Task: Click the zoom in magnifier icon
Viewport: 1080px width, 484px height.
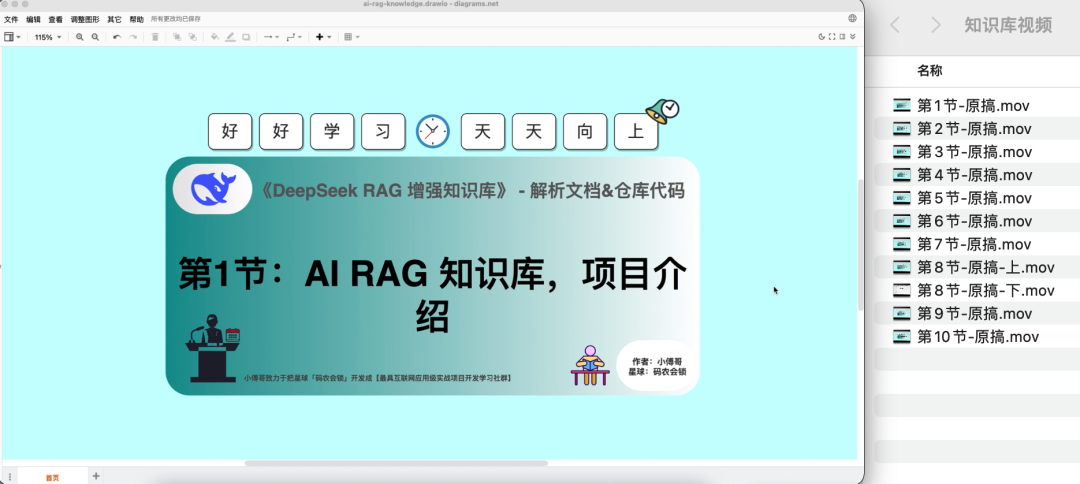Action: coord(80,37)
